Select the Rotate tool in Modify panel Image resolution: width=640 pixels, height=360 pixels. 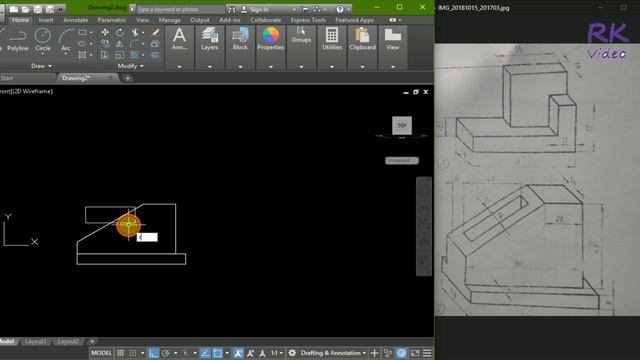click(120, 32)
